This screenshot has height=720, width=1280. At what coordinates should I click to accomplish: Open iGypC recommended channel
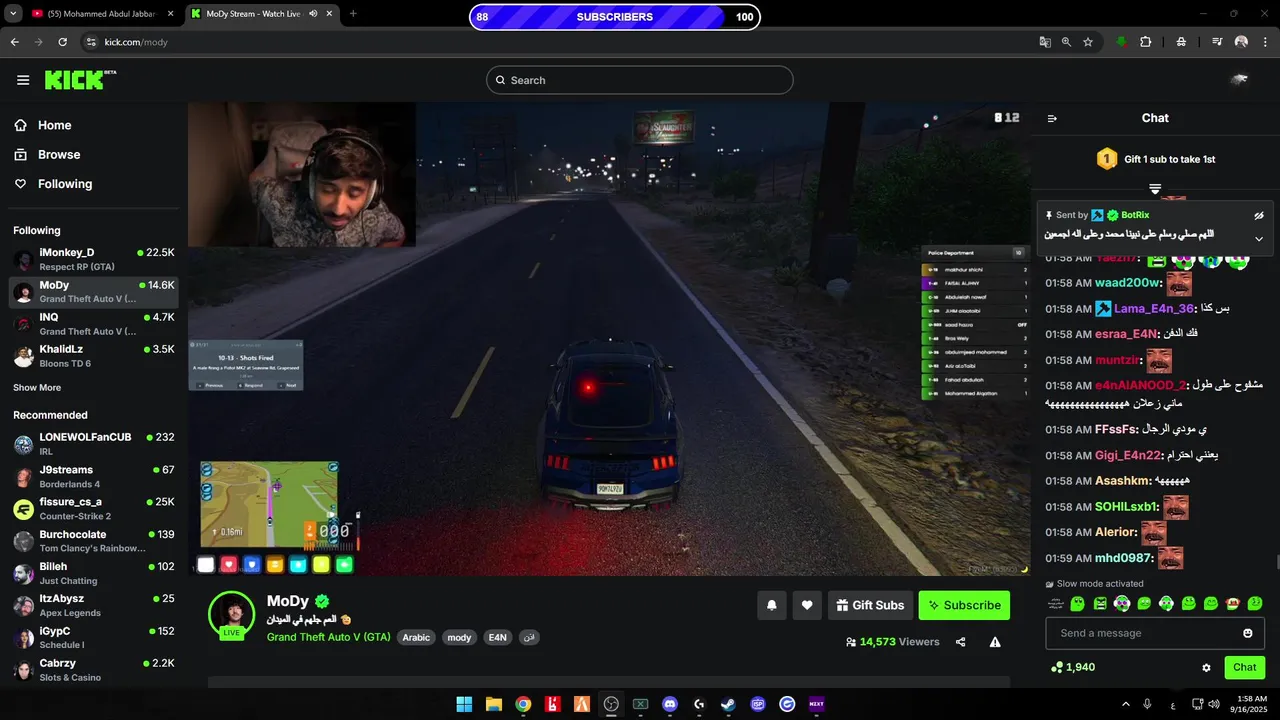[x=94, y=638]
